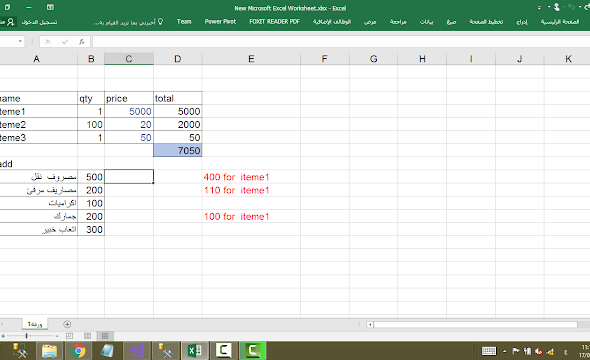Click the insert function fx icon

click(x=82, y=42)
